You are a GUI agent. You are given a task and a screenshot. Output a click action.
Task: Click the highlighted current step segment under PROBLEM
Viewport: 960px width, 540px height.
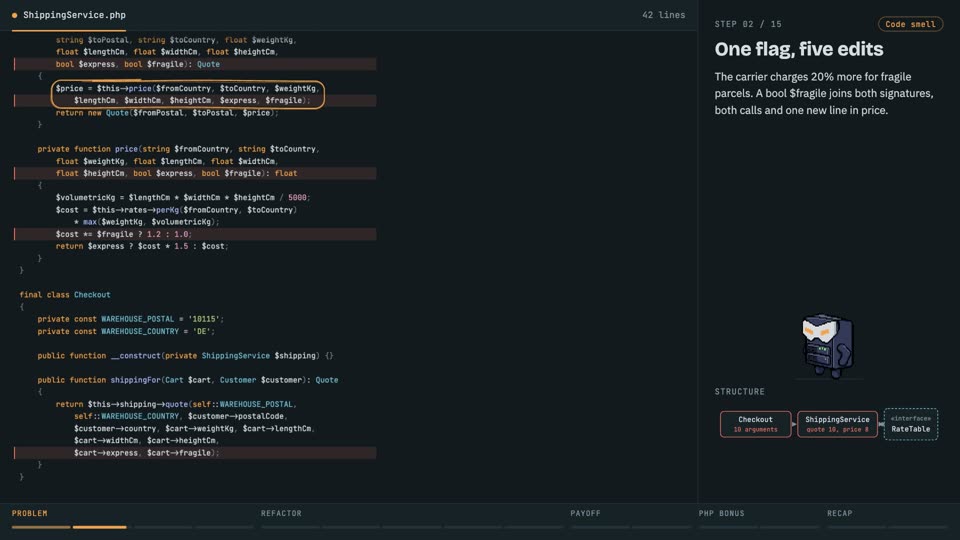click(x=100, y=527)
